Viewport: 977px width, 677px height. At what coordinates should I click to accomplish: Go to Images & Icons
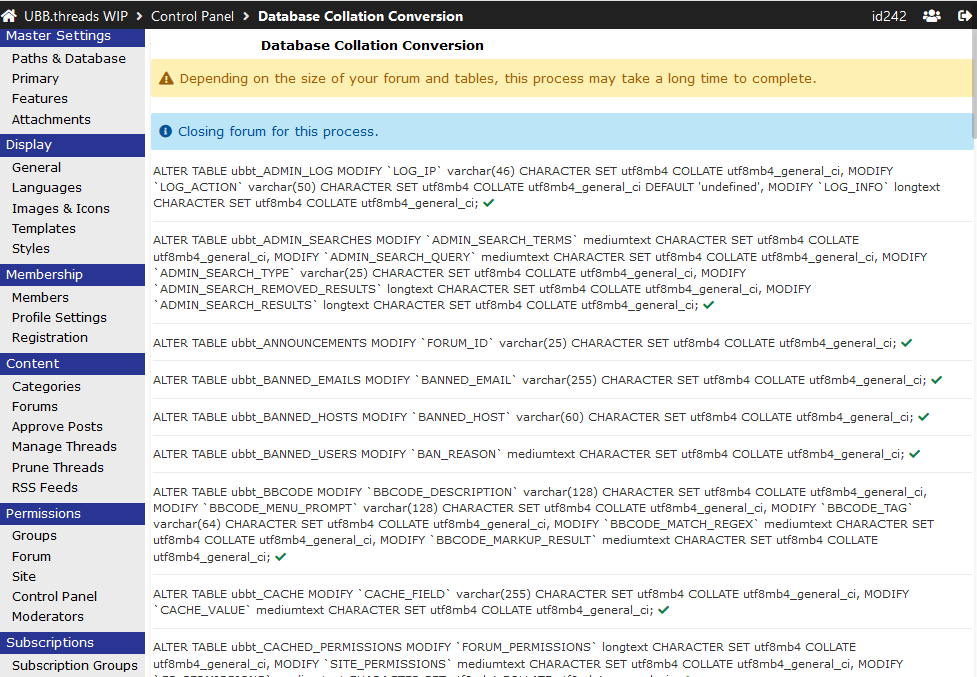[60, 208]
